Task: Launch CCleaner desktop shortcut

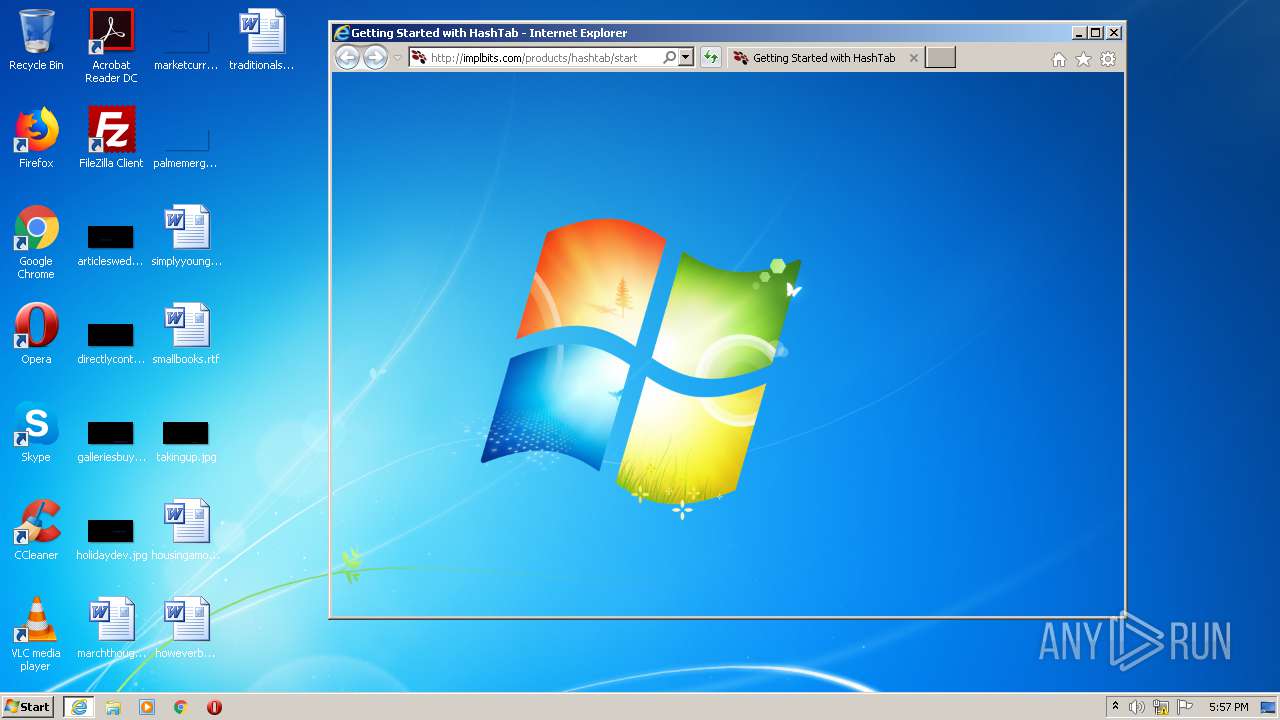Action: click(x=36, y=530)
